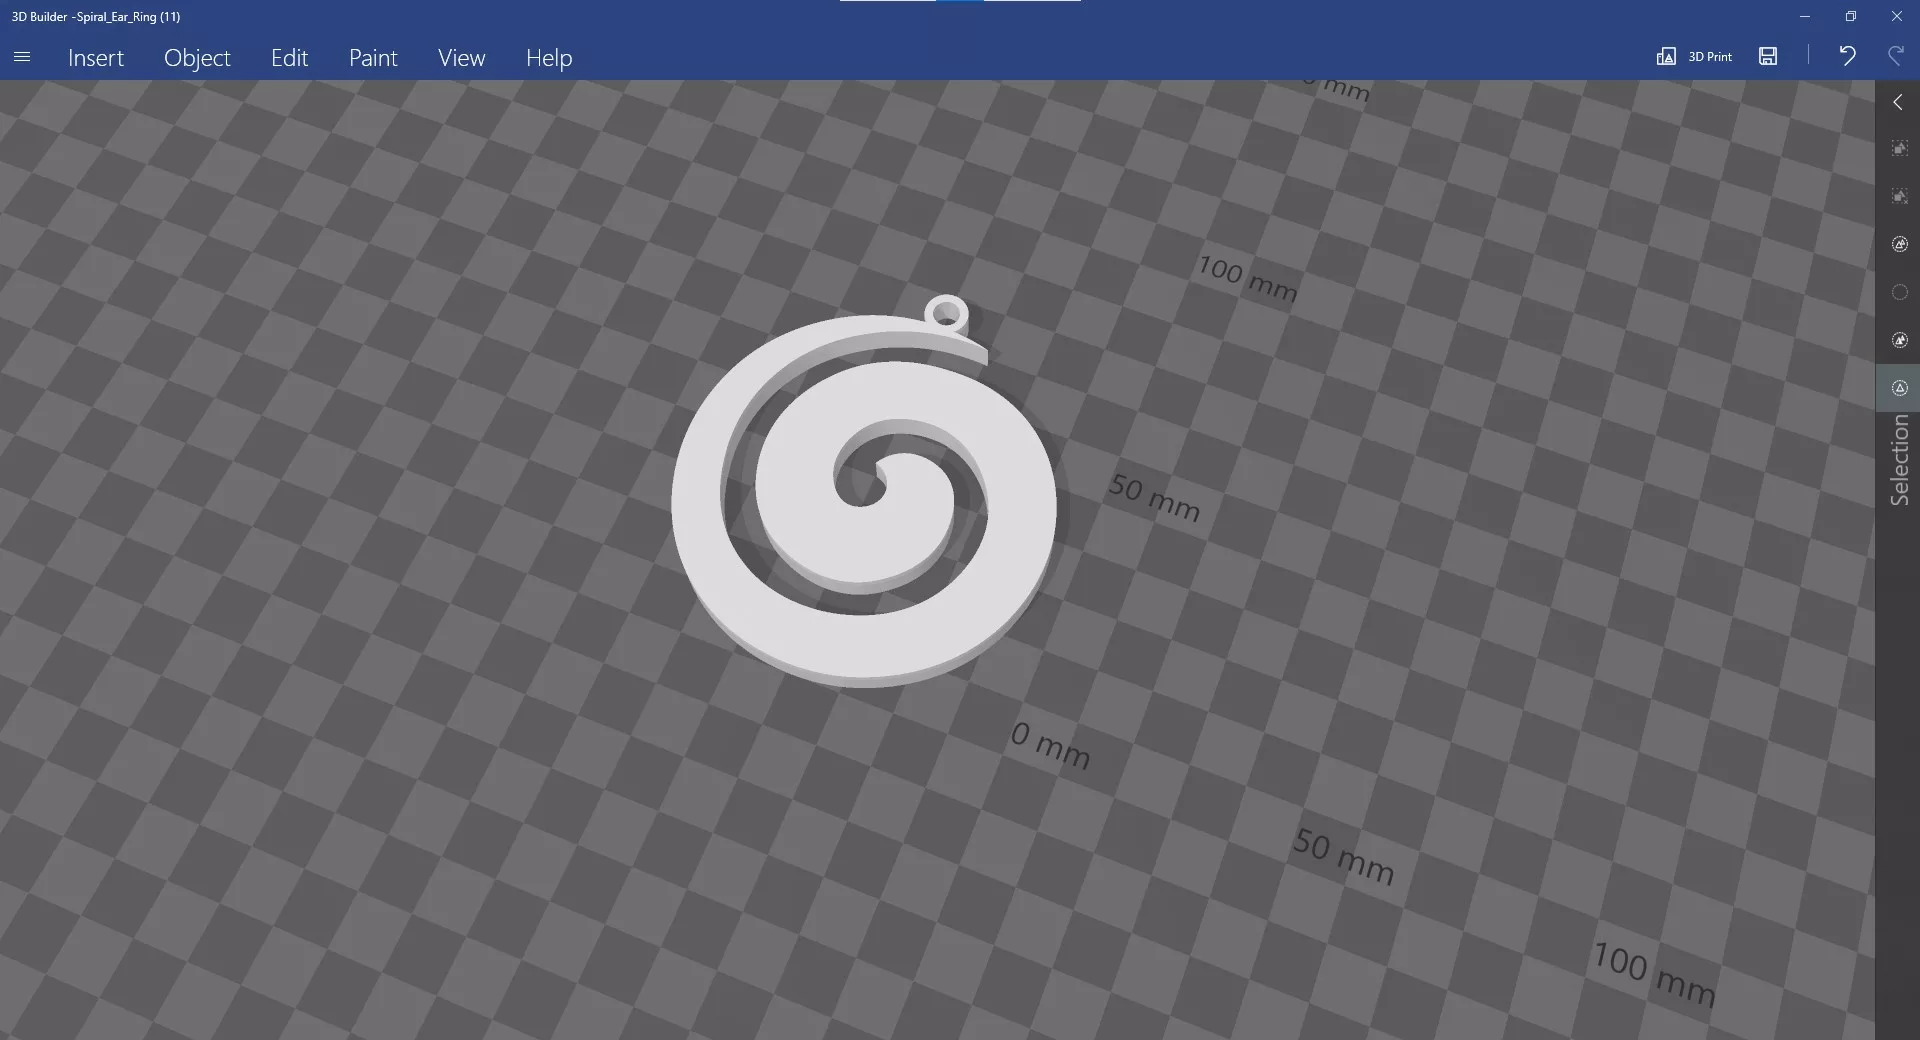Open the Help menu
Image resolution: width=1920 pixels, height=1040 pixels.
(x=549, y=58)
